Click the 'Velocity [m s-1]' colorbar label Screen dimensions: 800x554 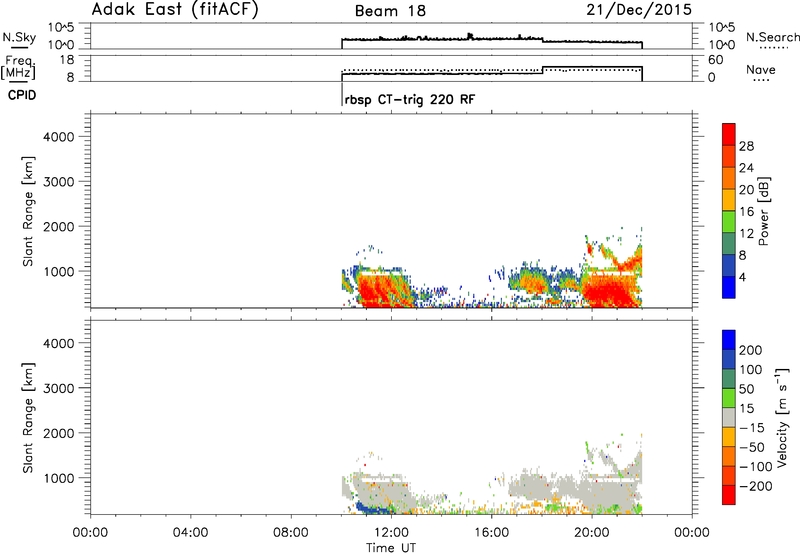coord(781,417)
